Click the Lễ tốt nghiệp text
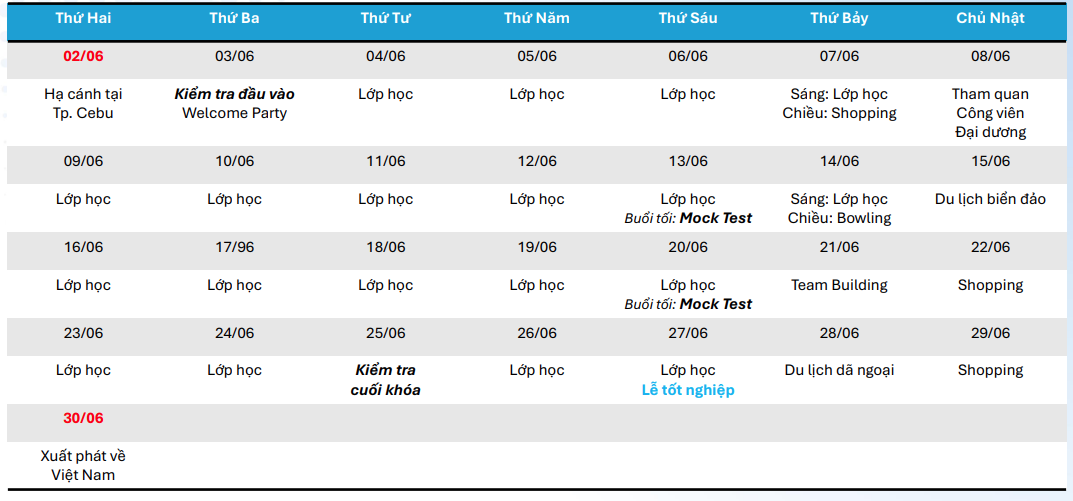 [688, 390]
